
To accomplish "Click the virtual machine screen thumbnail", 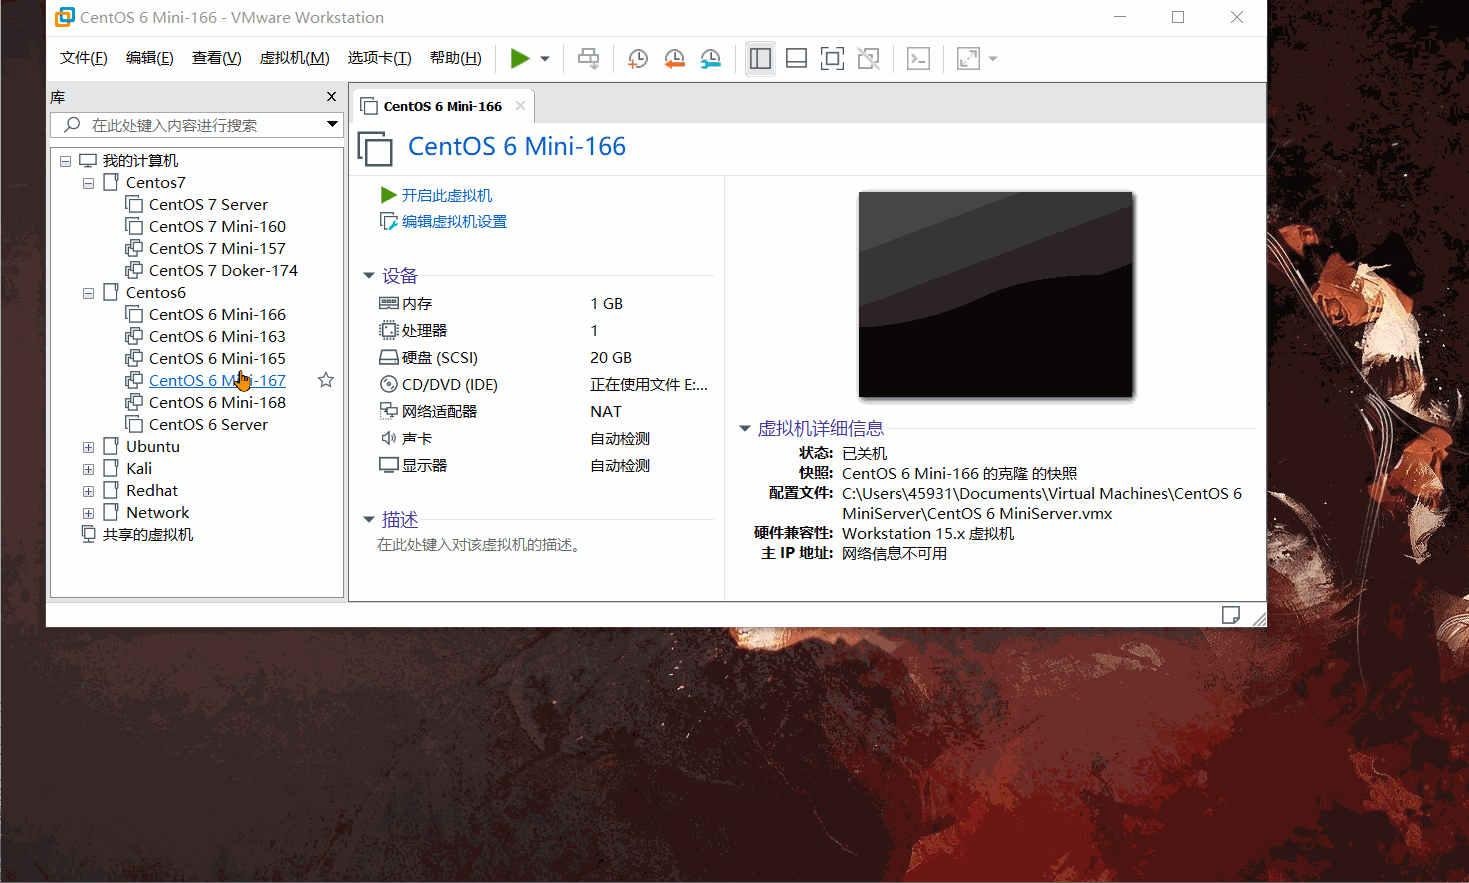I will pos(996,294).
